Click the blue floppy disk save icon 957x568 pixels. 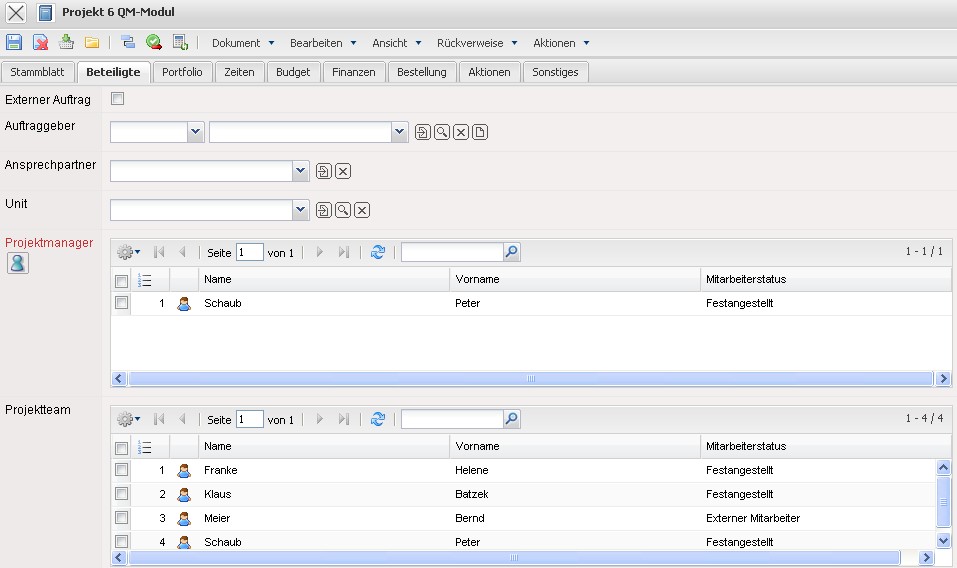[x=14, y=42]
